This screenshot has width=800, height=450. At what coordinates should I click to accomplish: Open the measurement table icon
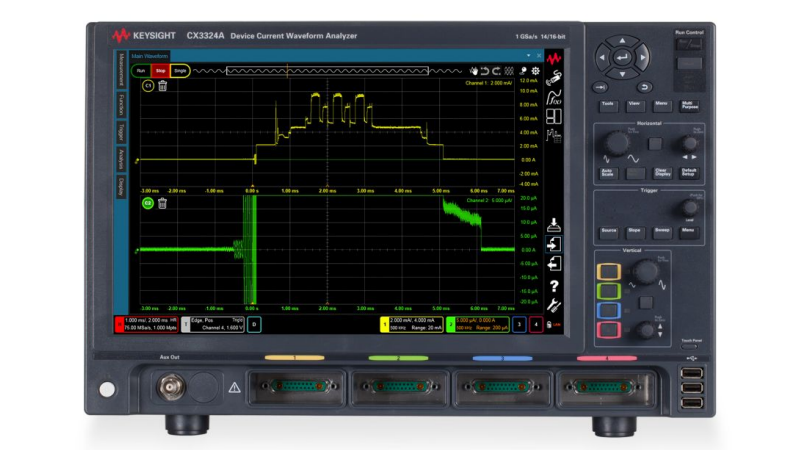(x=554, y=136)
